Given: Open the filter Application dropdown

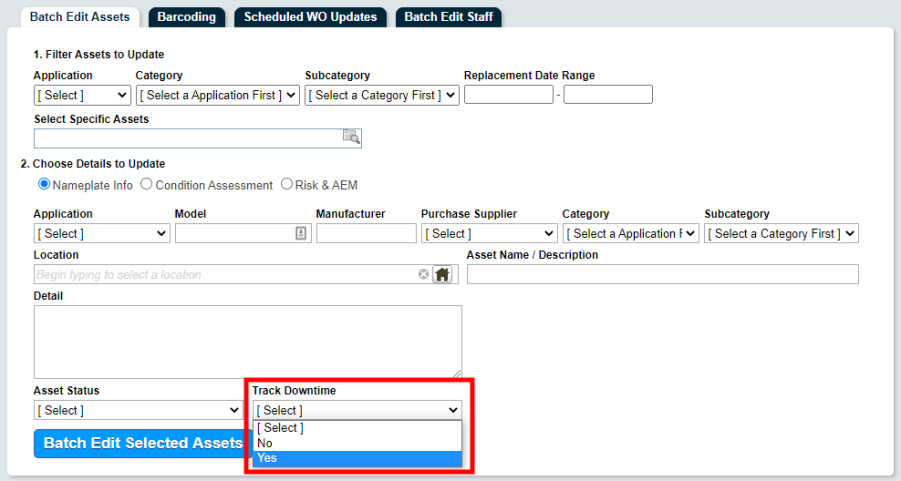Looking at the screenshot, I should (82, 95).
